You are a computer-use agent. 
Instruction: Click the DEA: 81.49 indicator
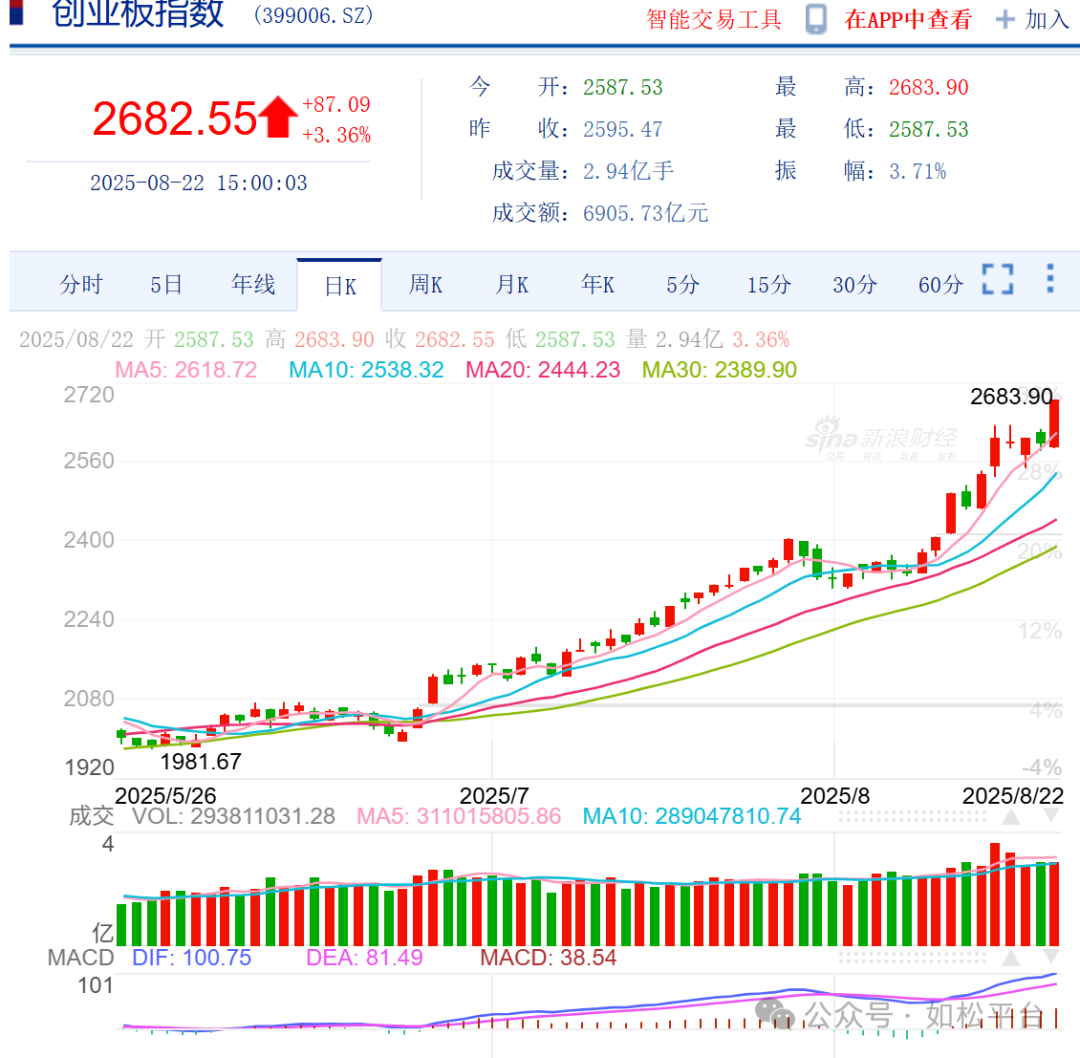pos(364,957)
